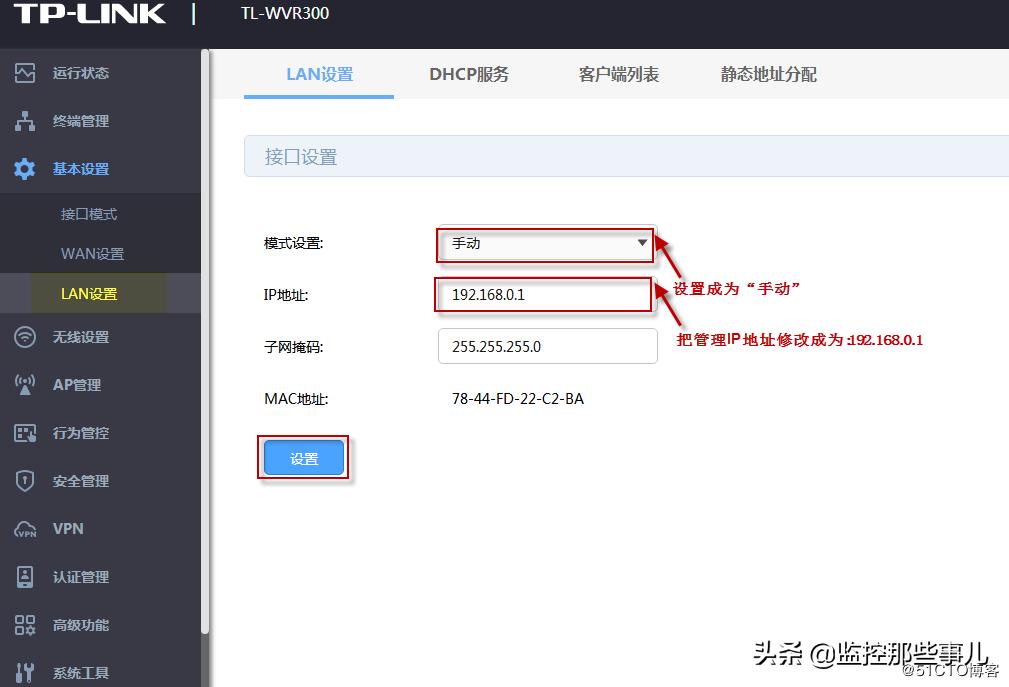
Task: Select WAN设置 in the sidebar
Action: pos(93,253)
